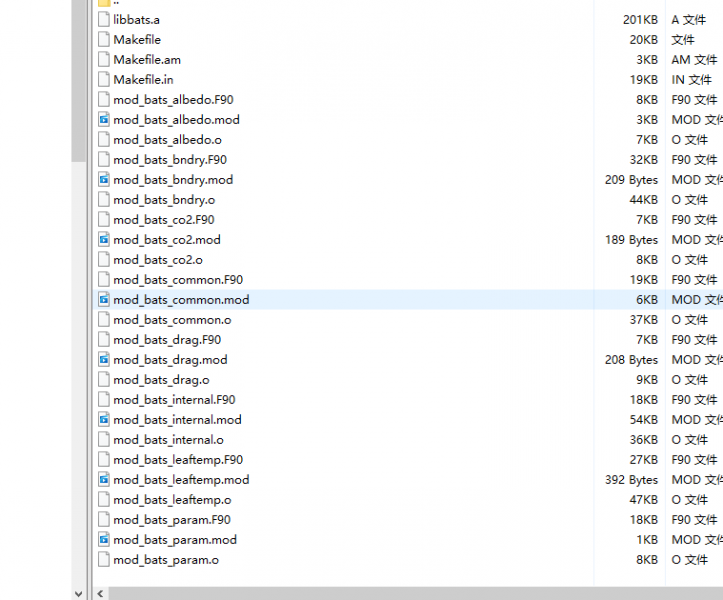
Task: Click the mod_bats_param.mod file icon
Action: (104, 540)
